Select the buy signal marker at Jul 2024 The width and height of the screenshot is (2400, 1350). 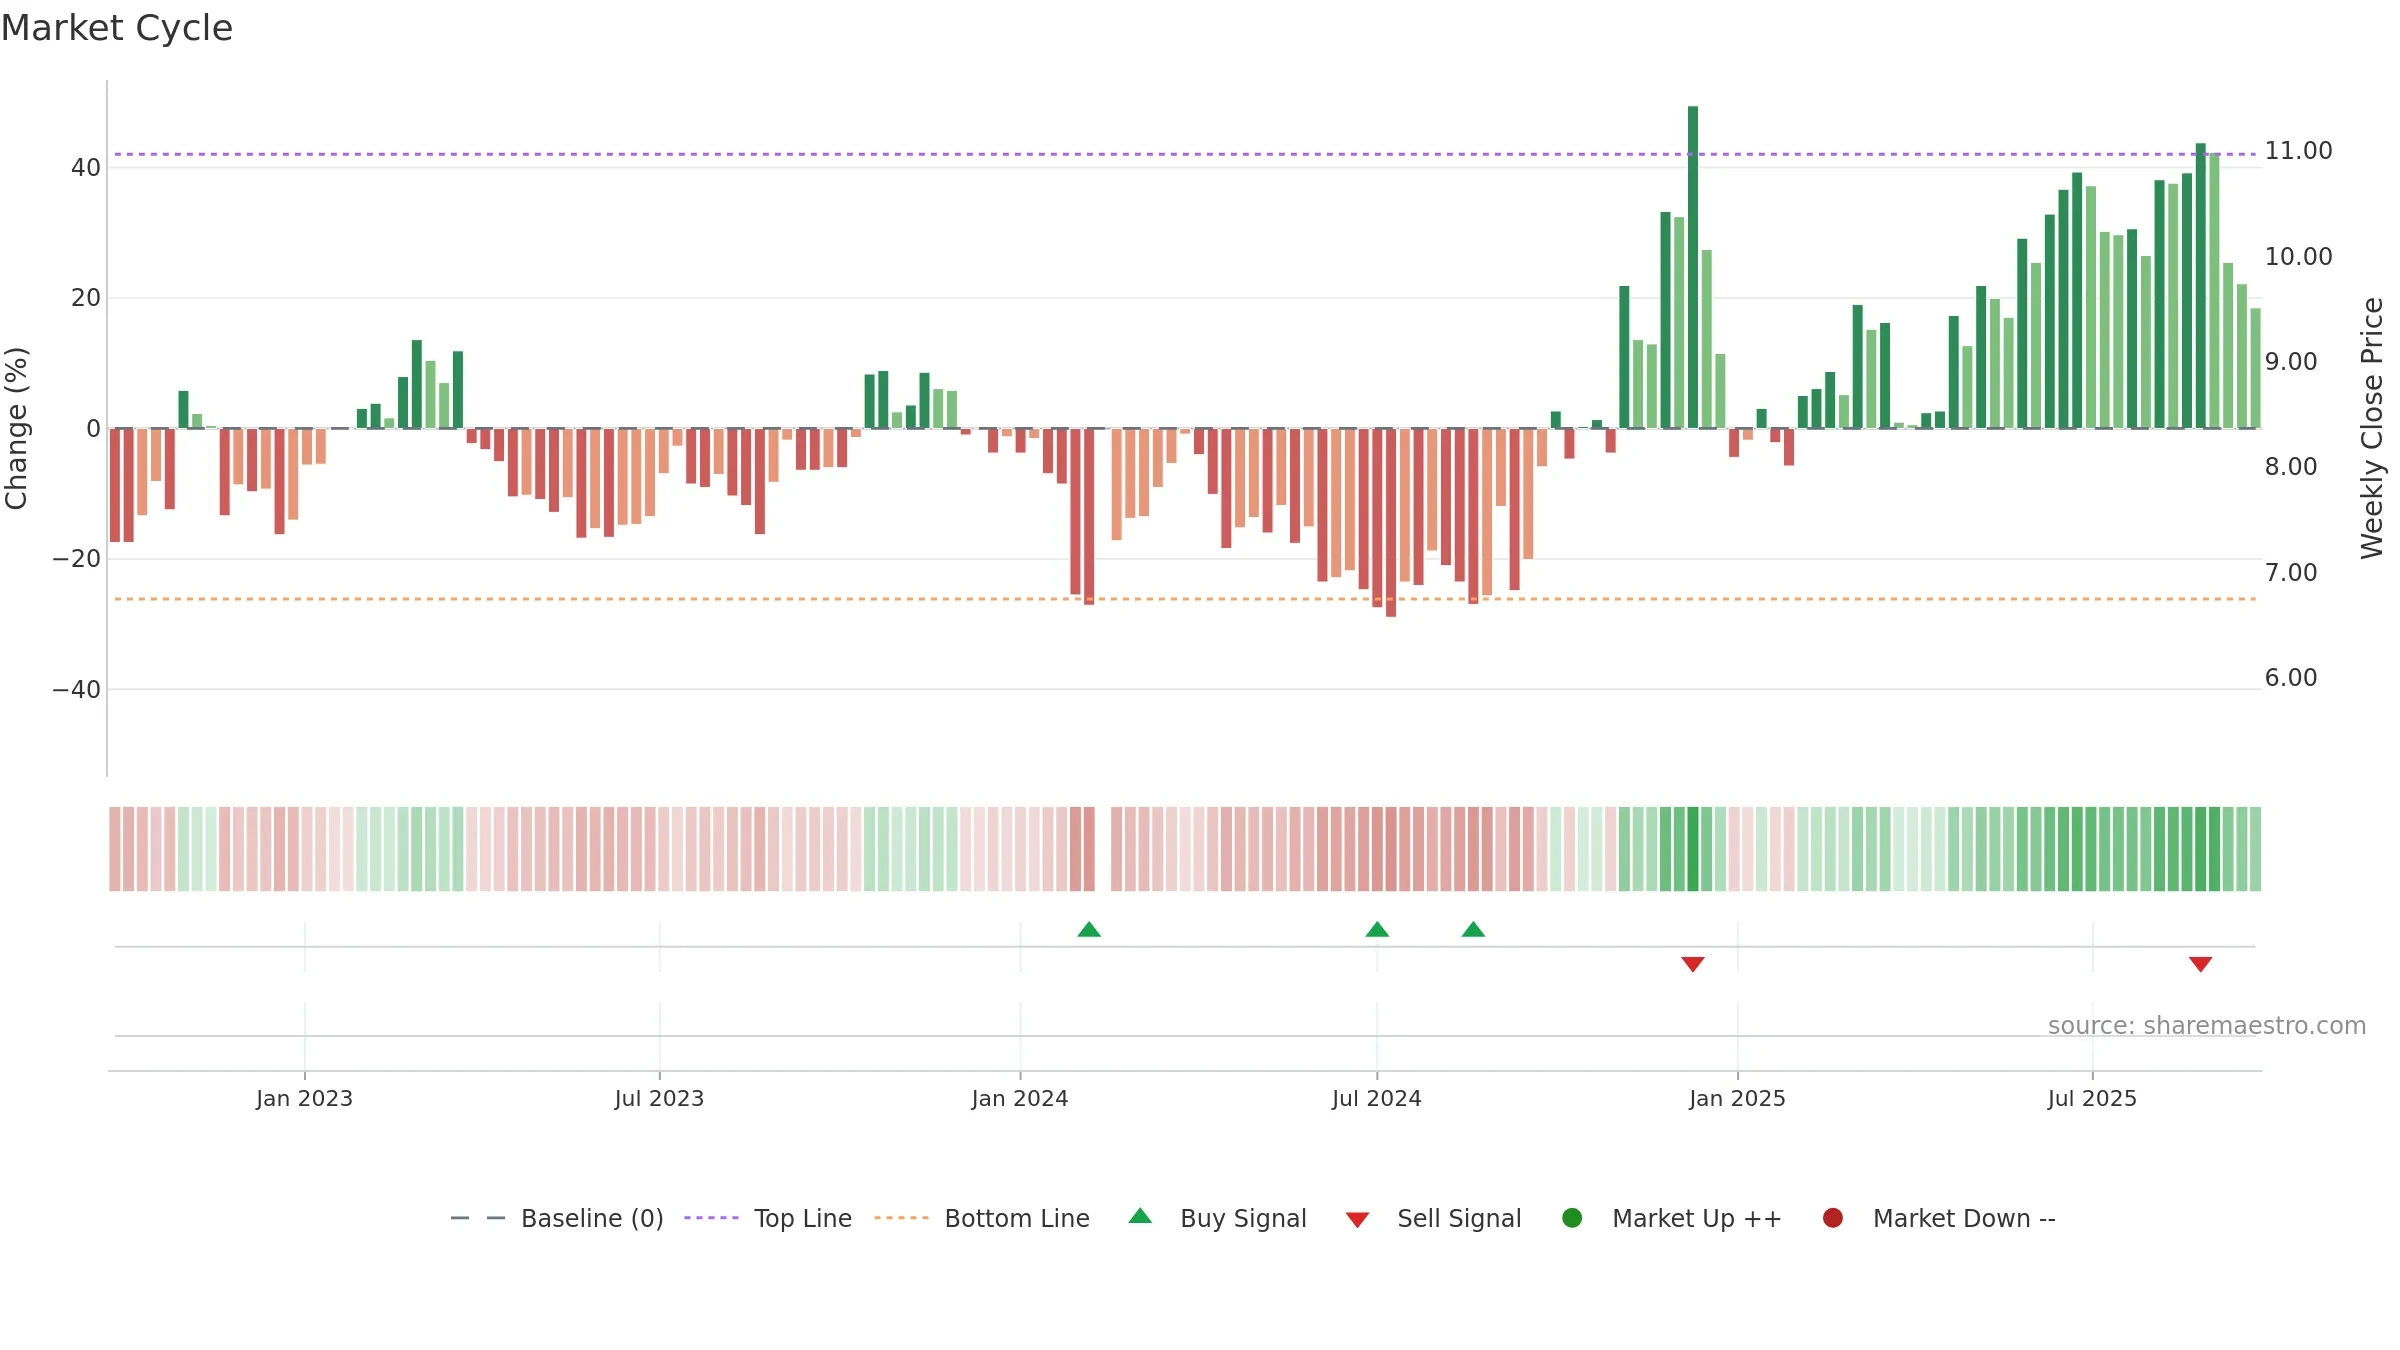tap(1377, 929)
